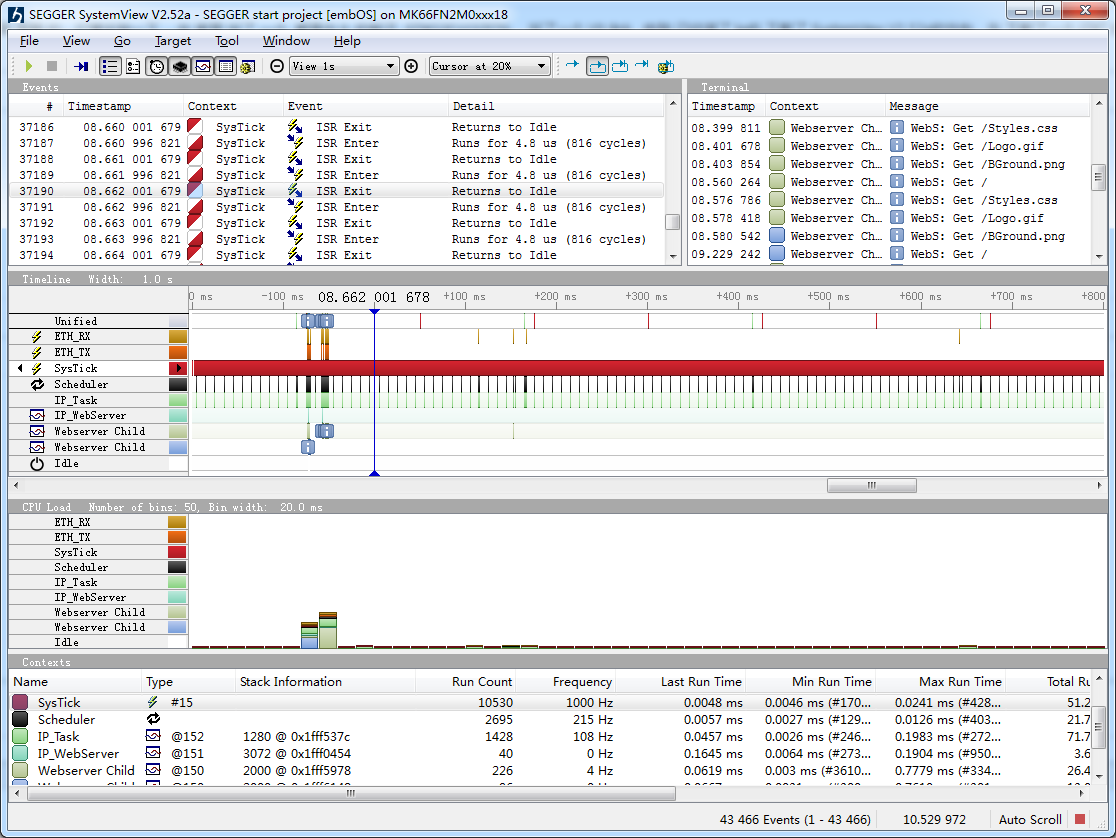
Task: Click the go to next context icon
Action: point(620,66)
